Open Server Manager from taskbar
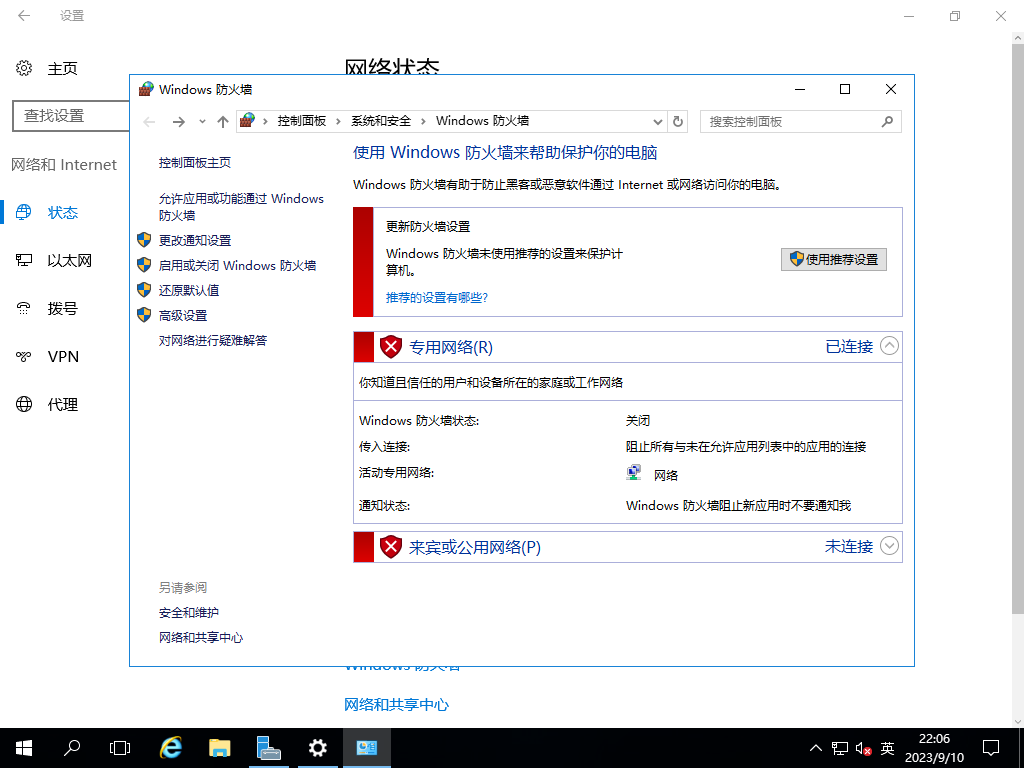Viewport: 1024px width, 768px height. tap(268, 748)
